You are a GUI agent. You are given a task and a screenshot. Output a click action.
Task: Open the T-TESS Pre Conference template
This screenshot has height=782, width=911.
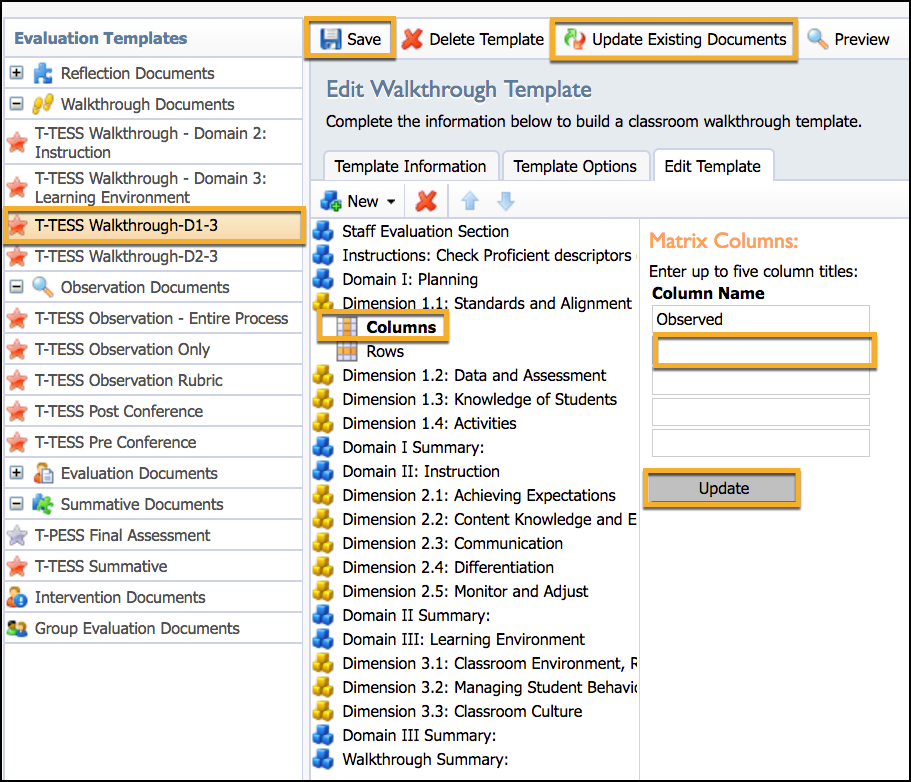click(153, 442)
